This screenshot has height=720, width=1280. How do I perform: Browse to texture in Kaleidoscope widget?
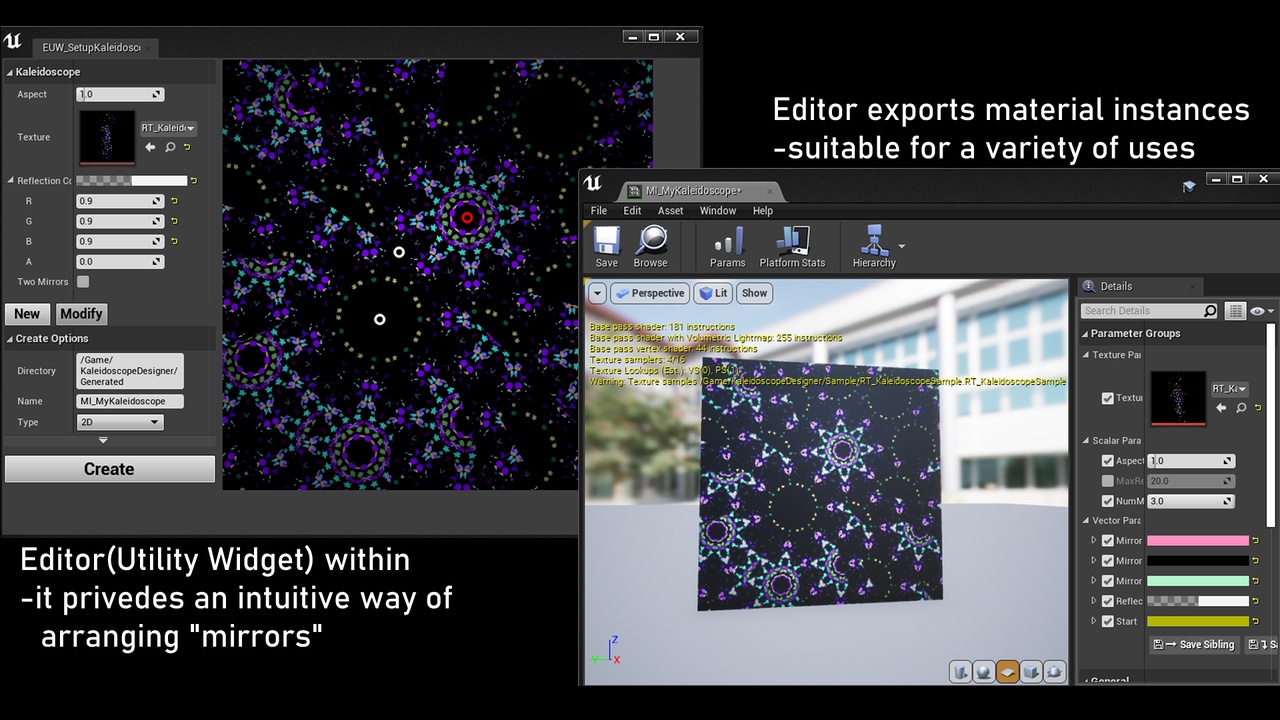pos(170,147)
